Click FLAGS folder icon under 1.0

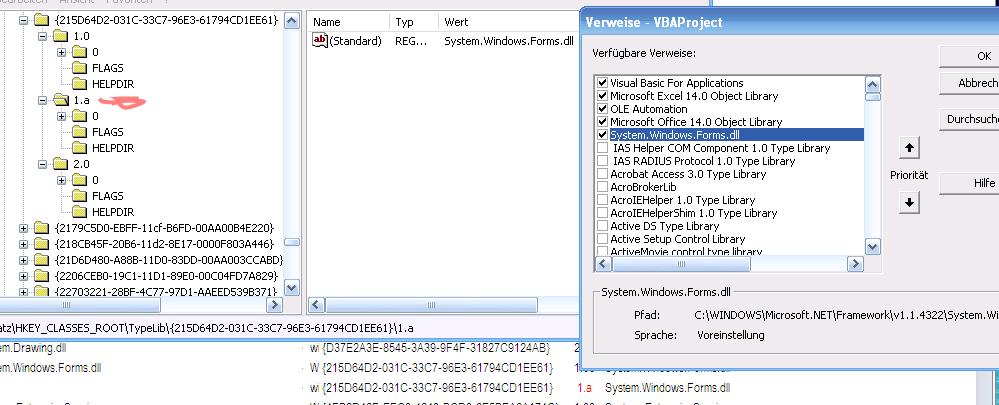pos(80,68)
